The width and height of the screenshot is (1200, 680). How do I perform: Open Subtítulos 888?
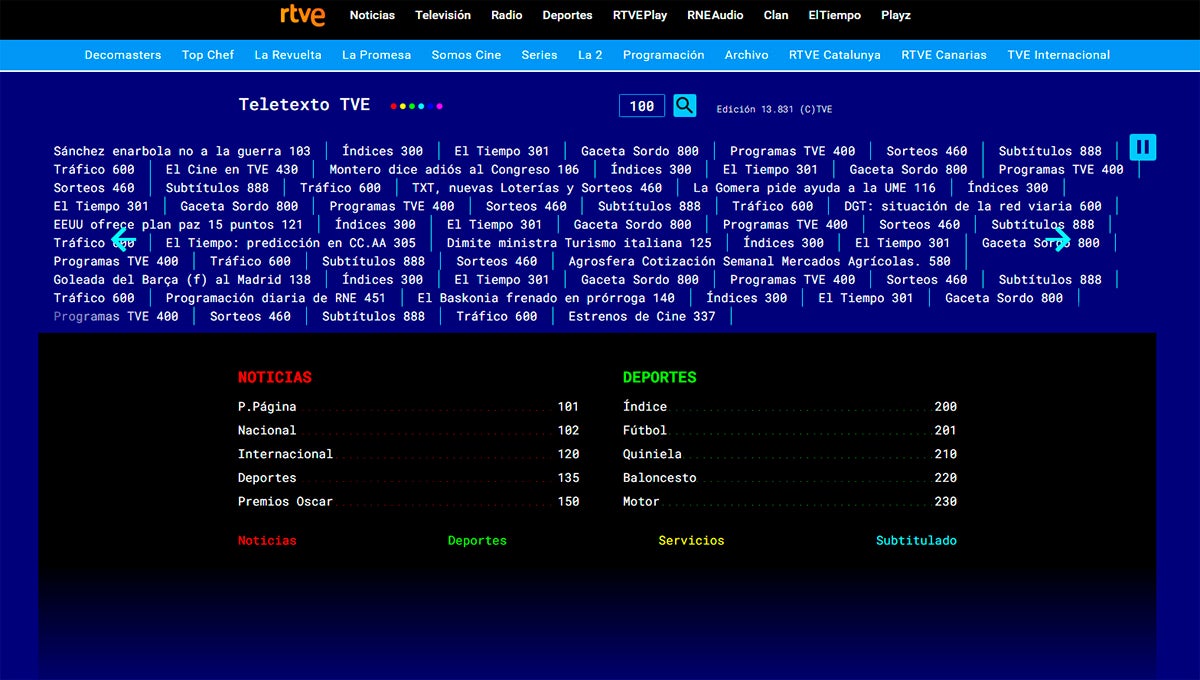tap(1049, 150)
